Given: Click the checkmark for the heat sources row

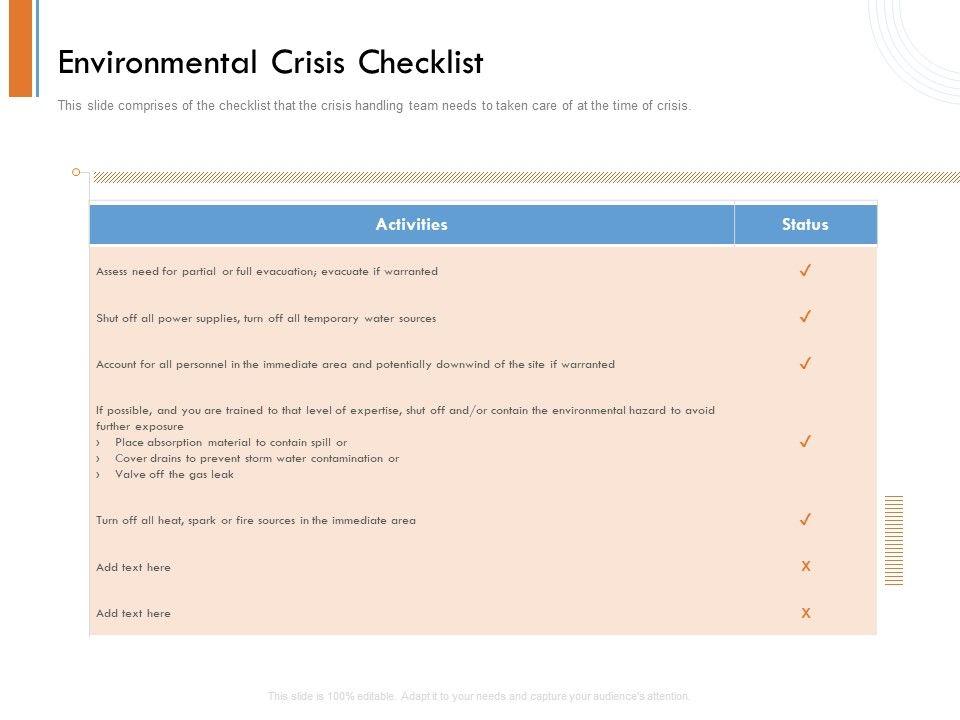Looking at the screenshot, I should click(805, 519).
